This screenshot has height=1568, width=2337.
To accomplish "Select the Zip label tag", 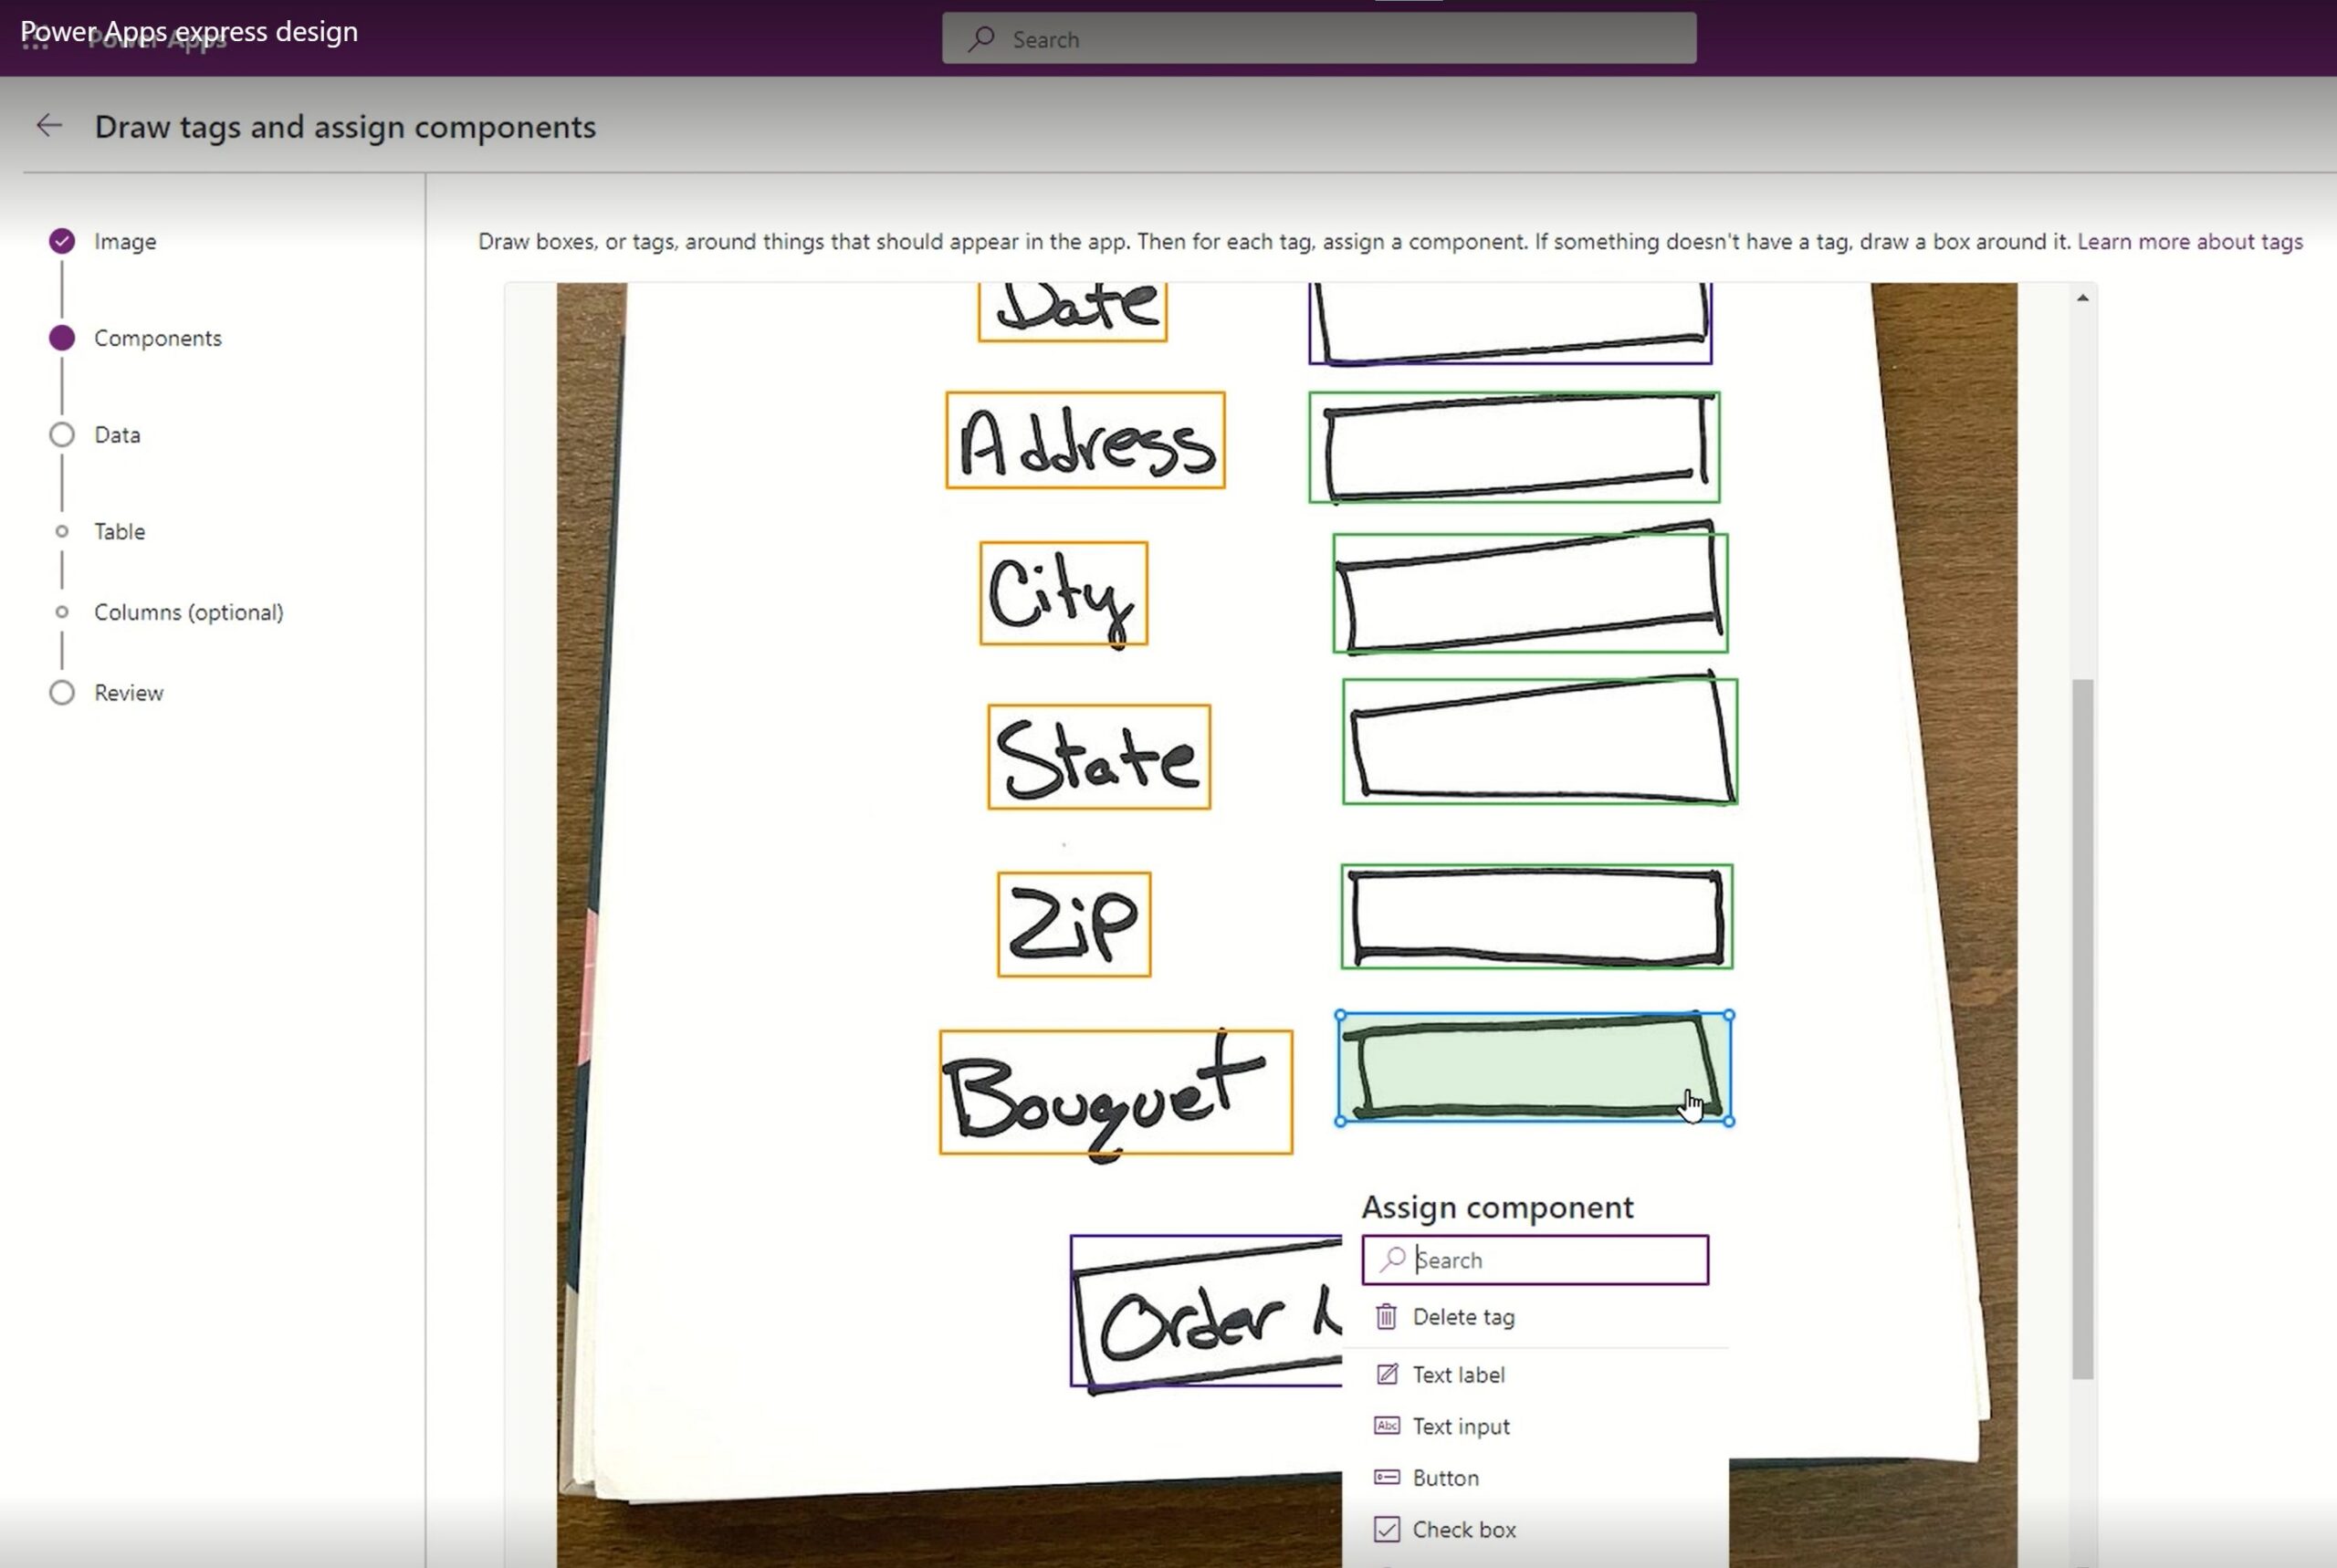I will (1074, 924).
